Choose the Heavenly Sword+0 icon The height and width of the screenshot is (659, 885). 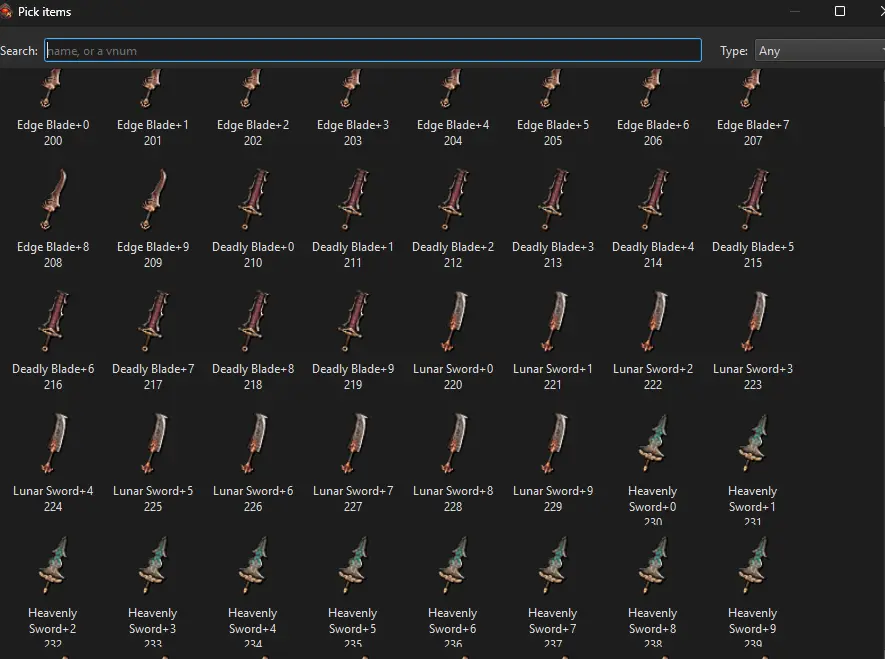click(653, 443)
